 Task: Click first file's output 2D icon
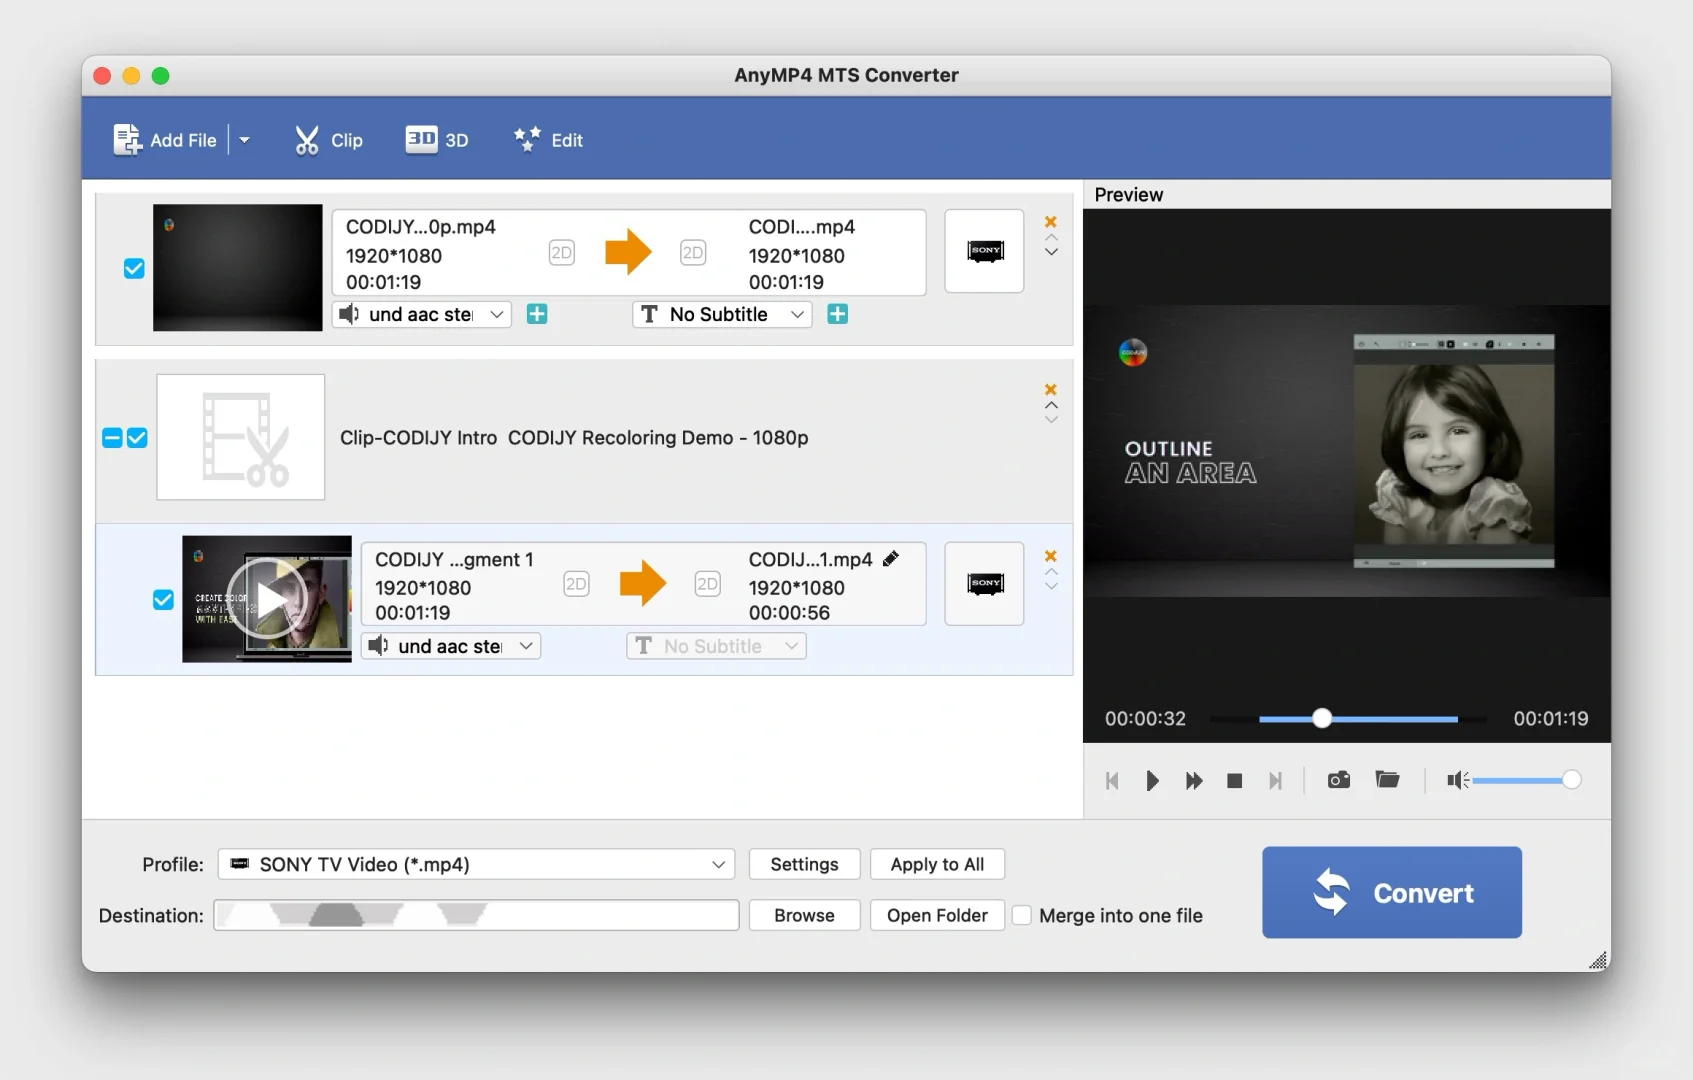(x=693, y=252)
